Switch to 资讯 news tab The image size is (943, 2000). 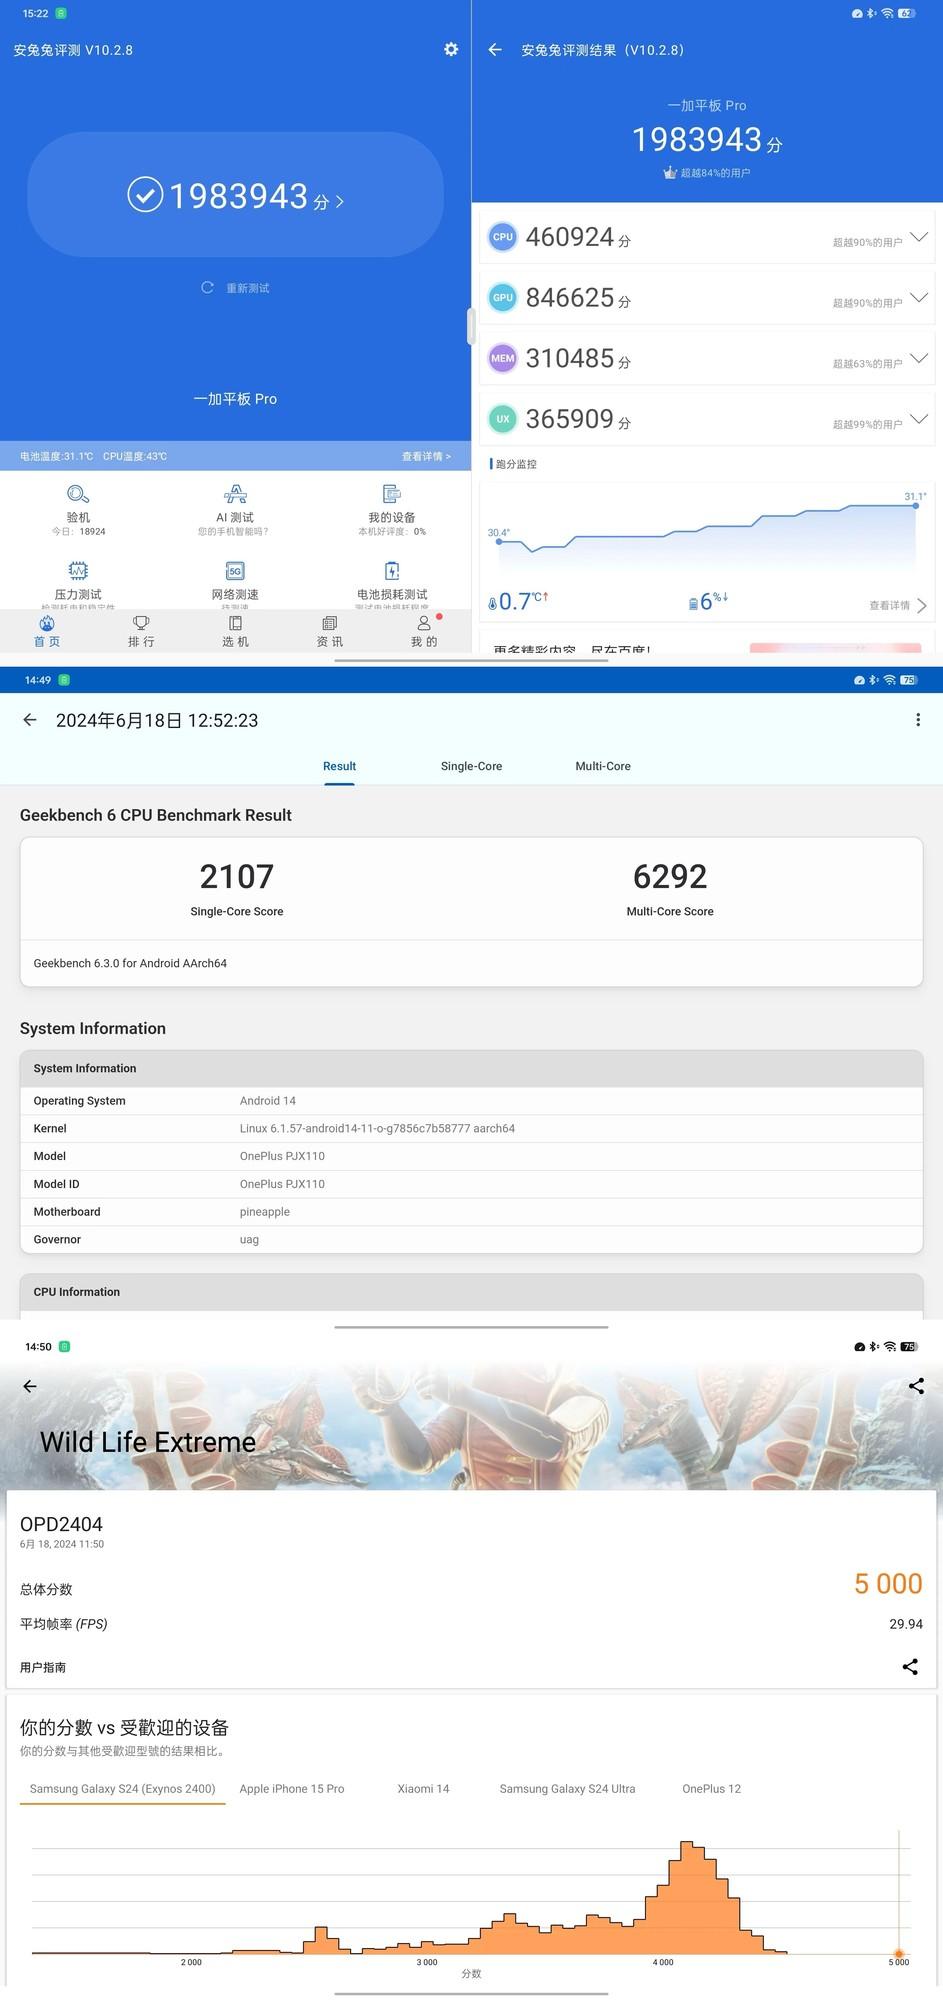[x=329, y=632]
